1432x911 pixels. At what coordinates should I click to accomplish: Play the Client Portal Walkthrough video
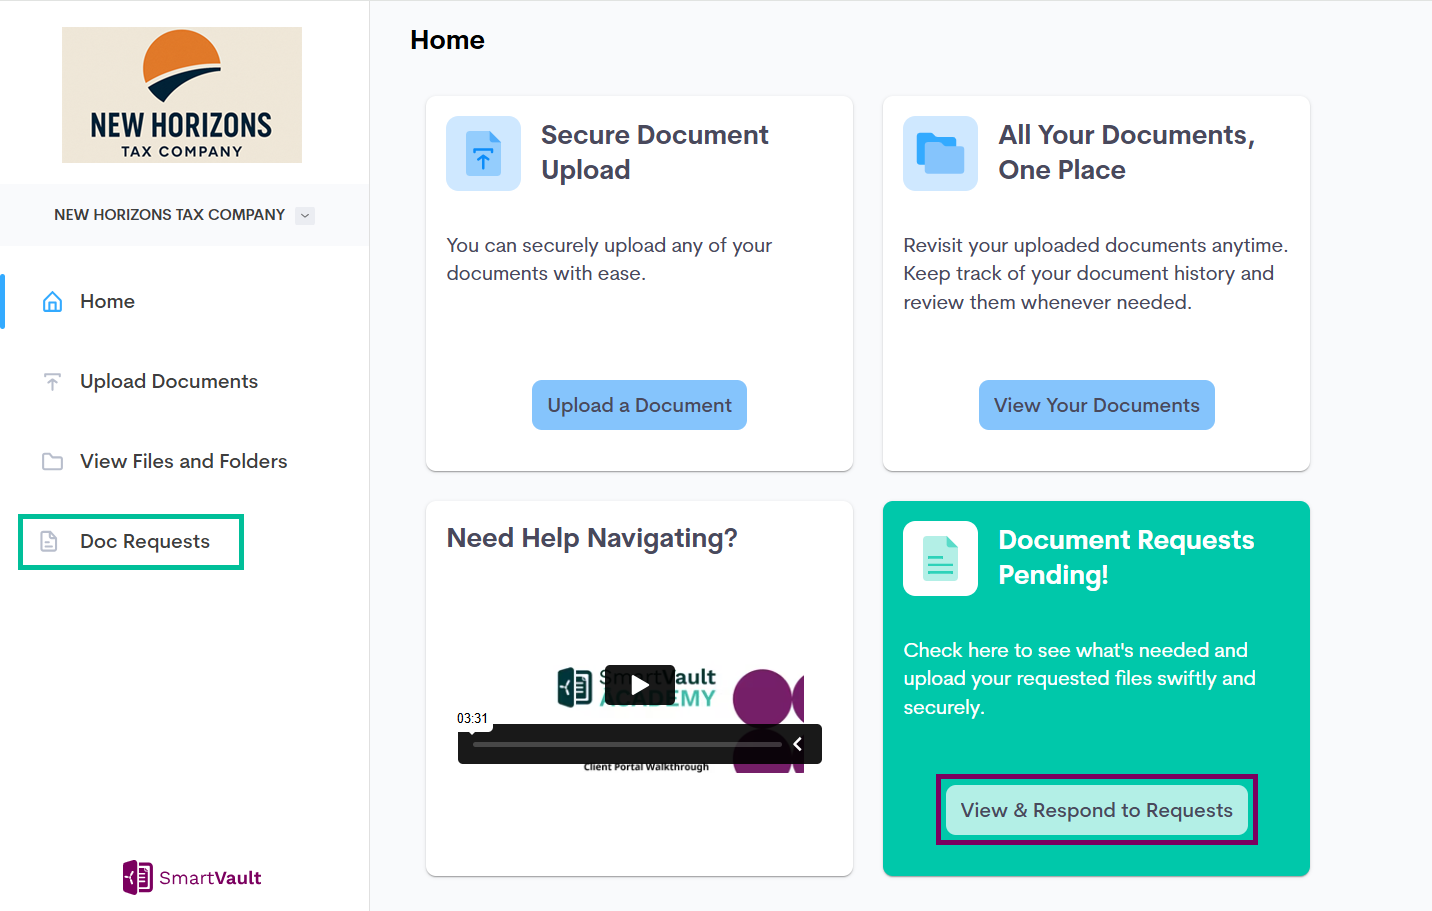639,685
